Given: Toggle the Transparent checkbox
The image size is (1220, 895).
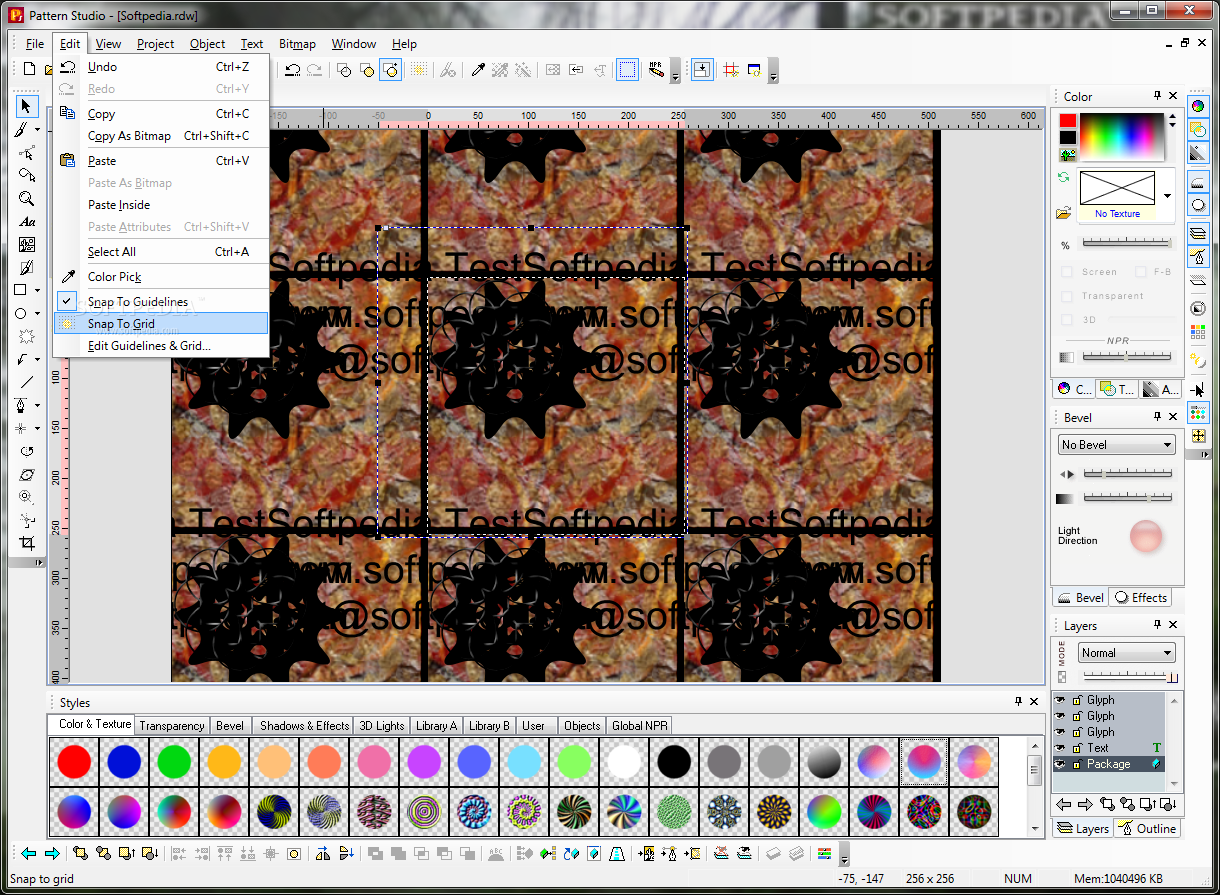Looking at the screenshot, I should click(x=1067, y=296).
